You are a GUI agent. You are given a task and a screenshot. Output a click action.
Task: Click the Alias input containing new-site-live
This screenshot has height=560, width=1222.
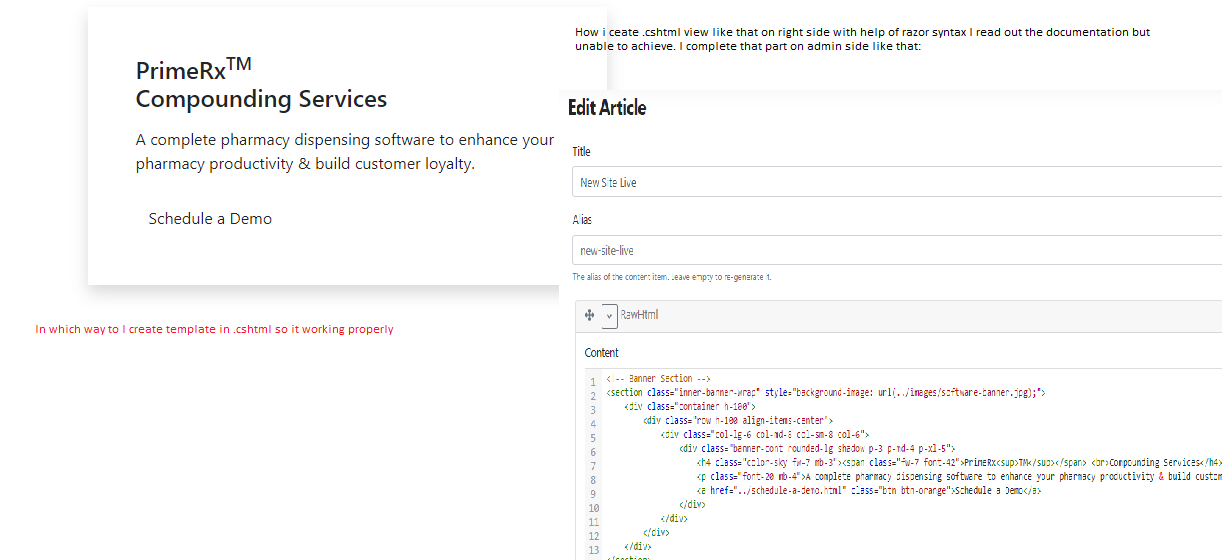tap(897, 250)
